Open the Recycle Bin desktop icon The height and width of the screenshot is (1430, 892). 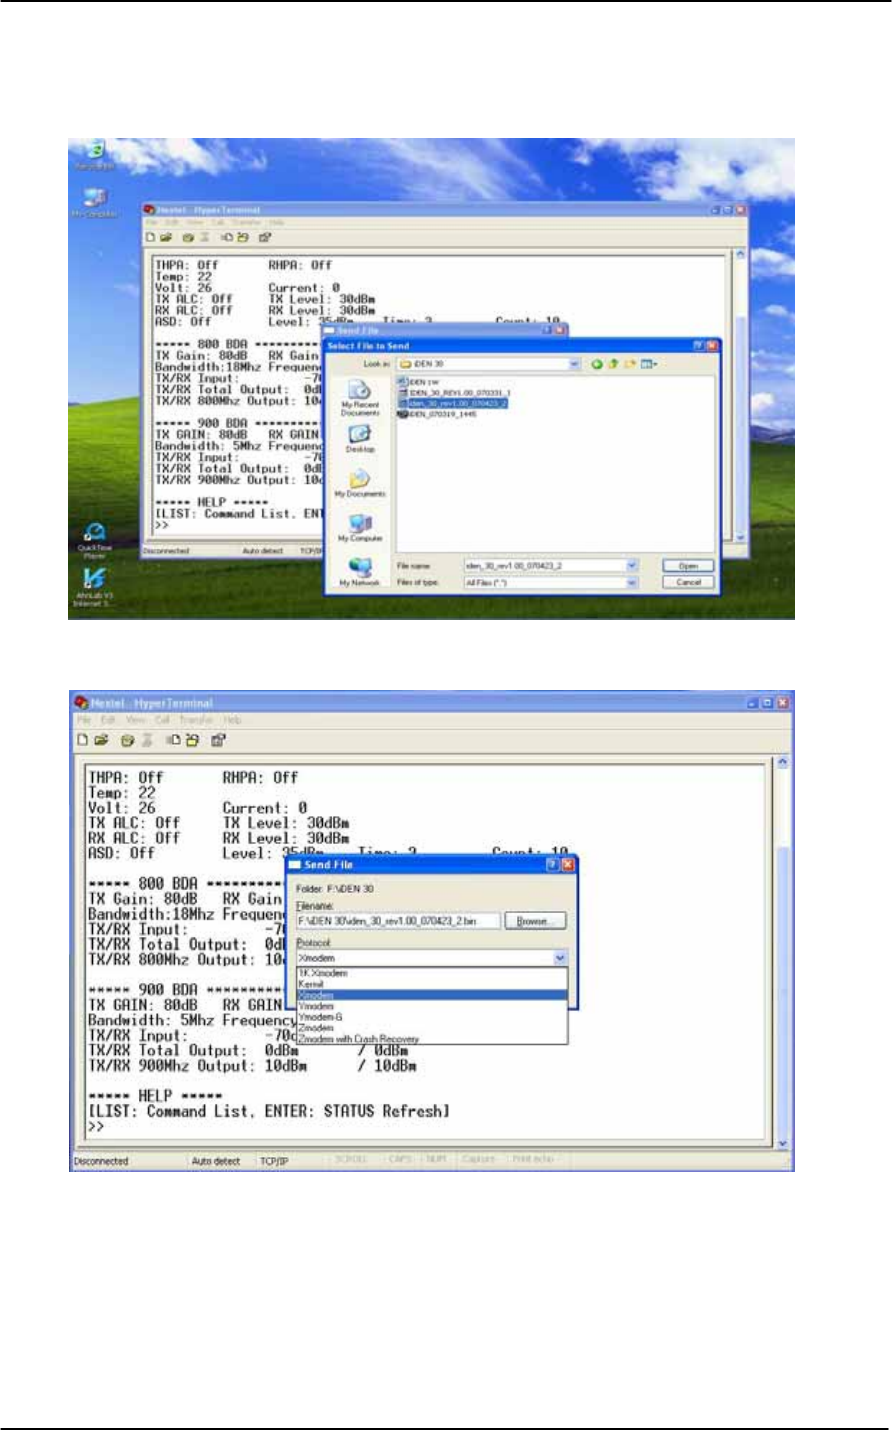(96, 156)
